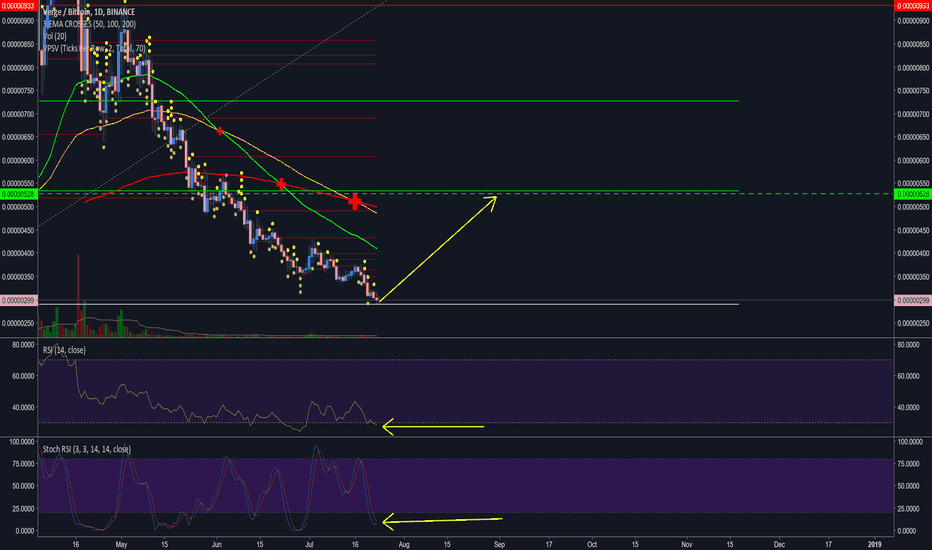Image resolution: width=932 pixels, height=550 pixels.
Task: Click the green 0.00000528 price tag on right axis
Action: (912, 194)
